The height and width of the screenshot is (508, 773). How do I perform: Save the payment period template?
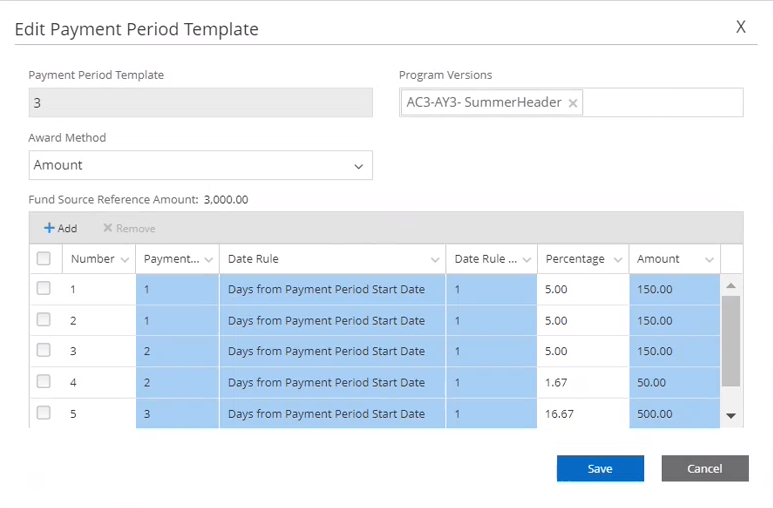[600, 468]
